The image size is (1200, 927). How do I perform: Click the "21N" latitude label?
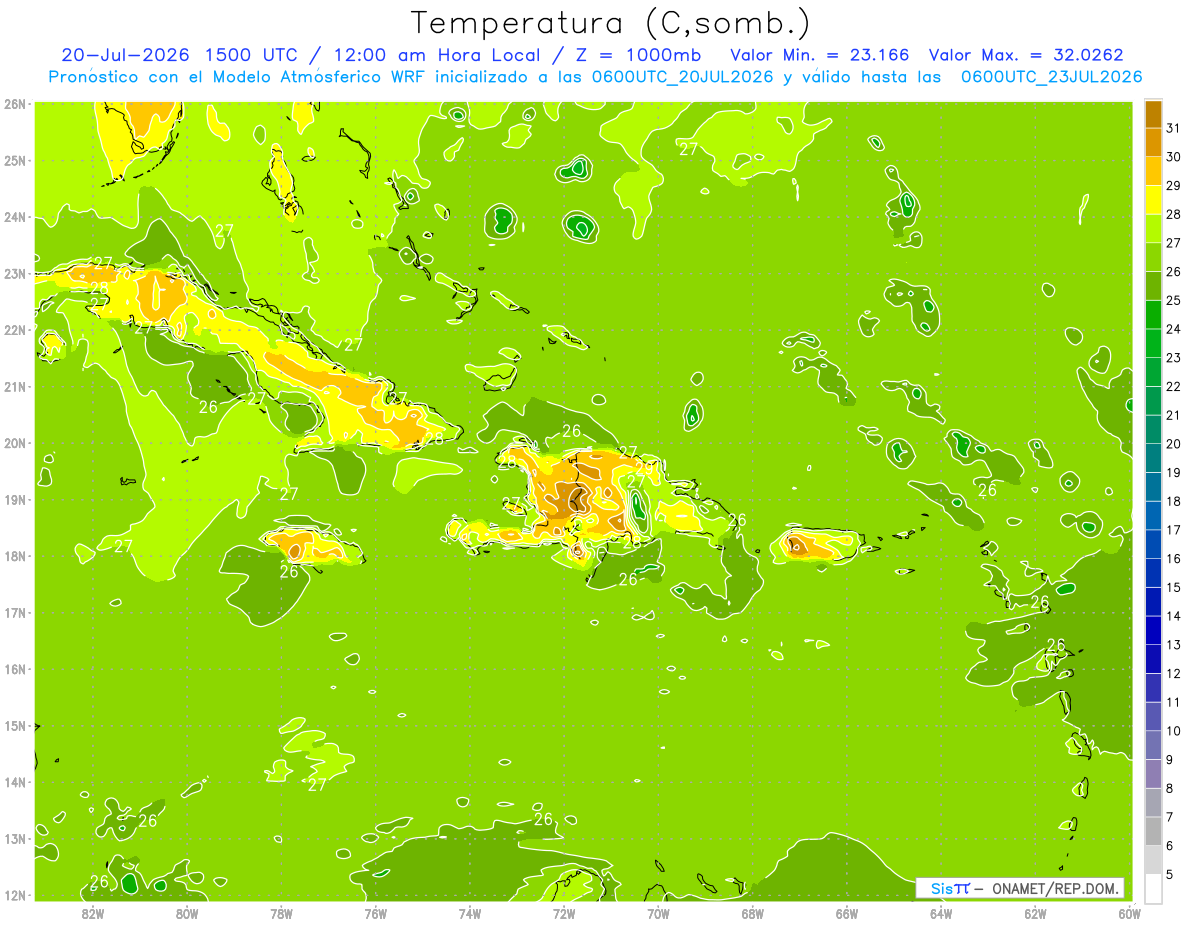[x=15, y=387]
